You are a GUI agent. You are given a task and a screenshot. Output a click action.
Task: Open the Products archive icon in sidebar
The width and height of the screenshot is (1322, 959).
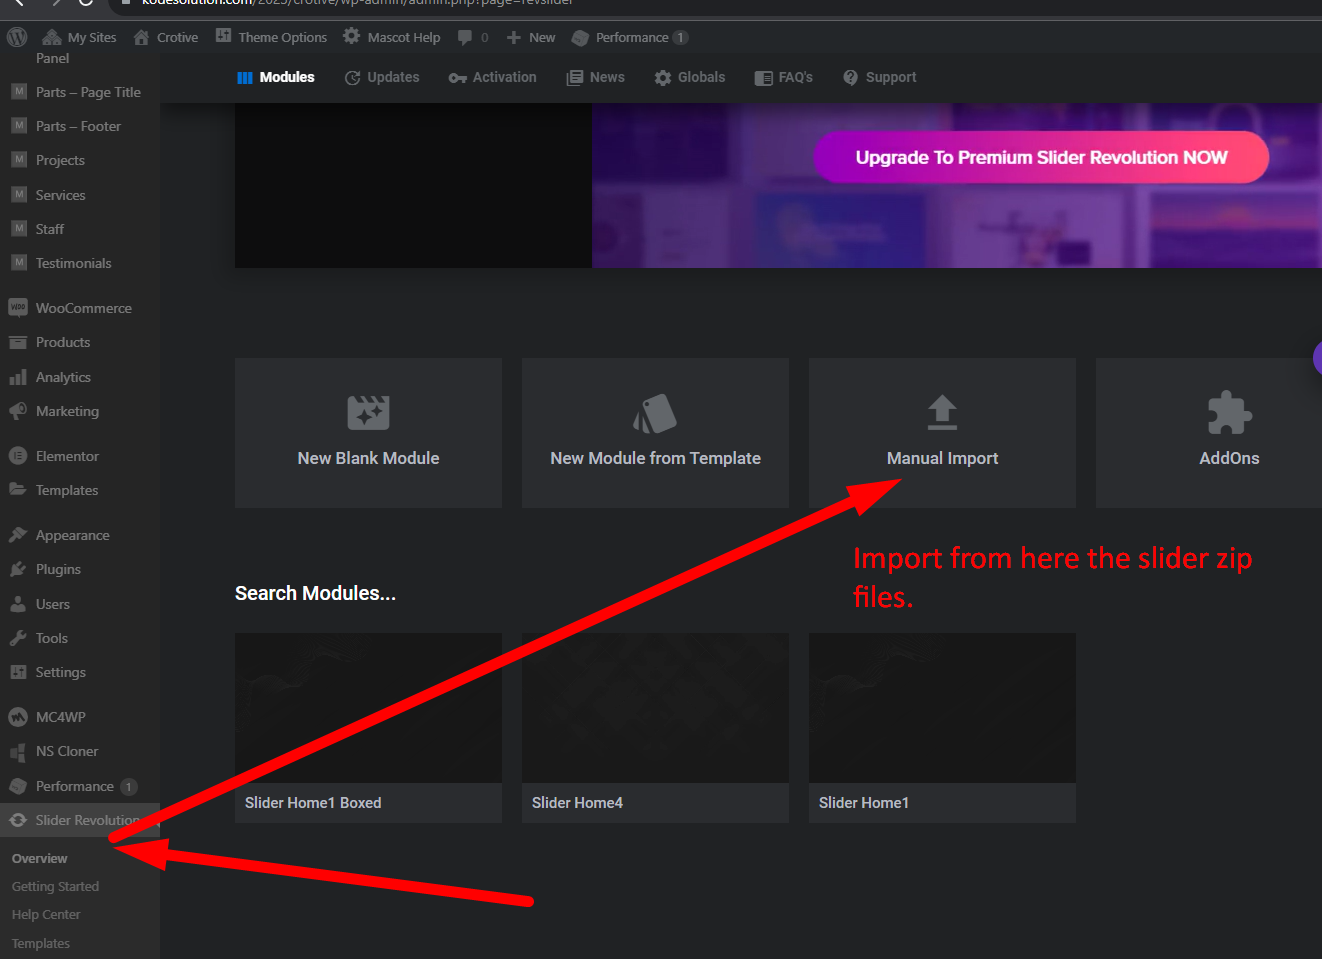click(18, 342)
